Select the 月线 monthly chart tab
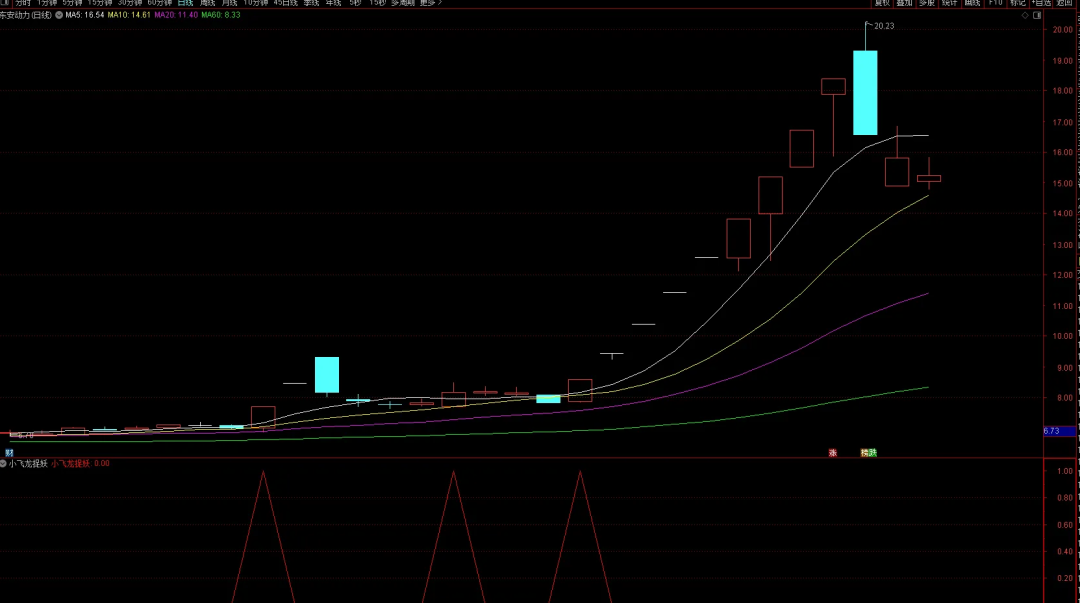The width and height of the screenshot is (1080, 603). (x=229, y=3)
